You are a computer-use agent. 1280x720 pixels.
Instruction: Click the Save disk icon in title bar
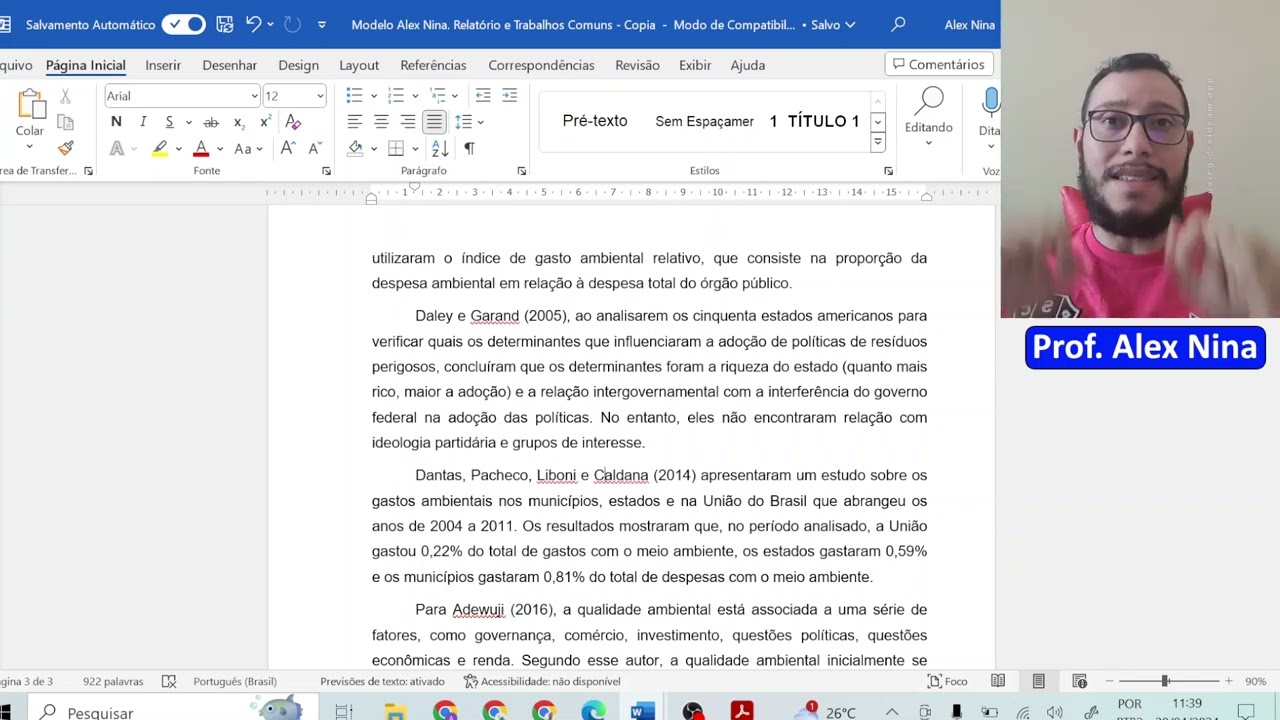pyautogui.click(x=225, y=24)
